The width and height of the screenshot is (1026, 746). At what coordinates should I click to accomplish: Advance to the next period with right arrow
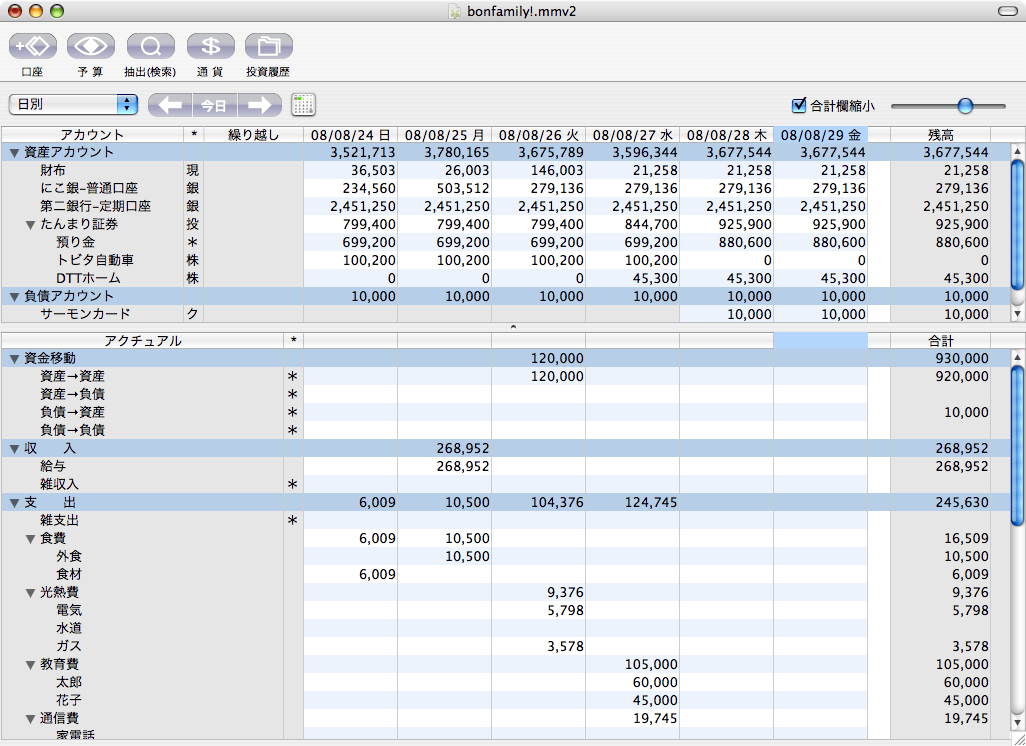[260, 105]
